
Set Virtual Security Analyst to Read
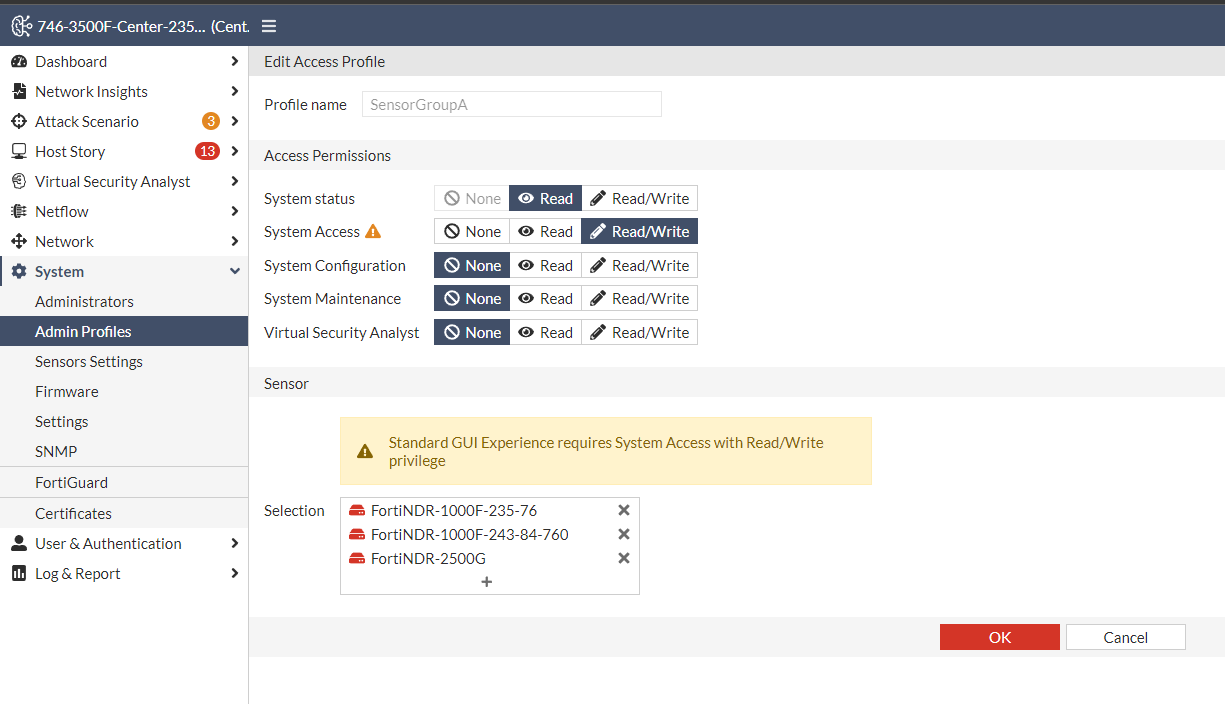pos(546,332)
